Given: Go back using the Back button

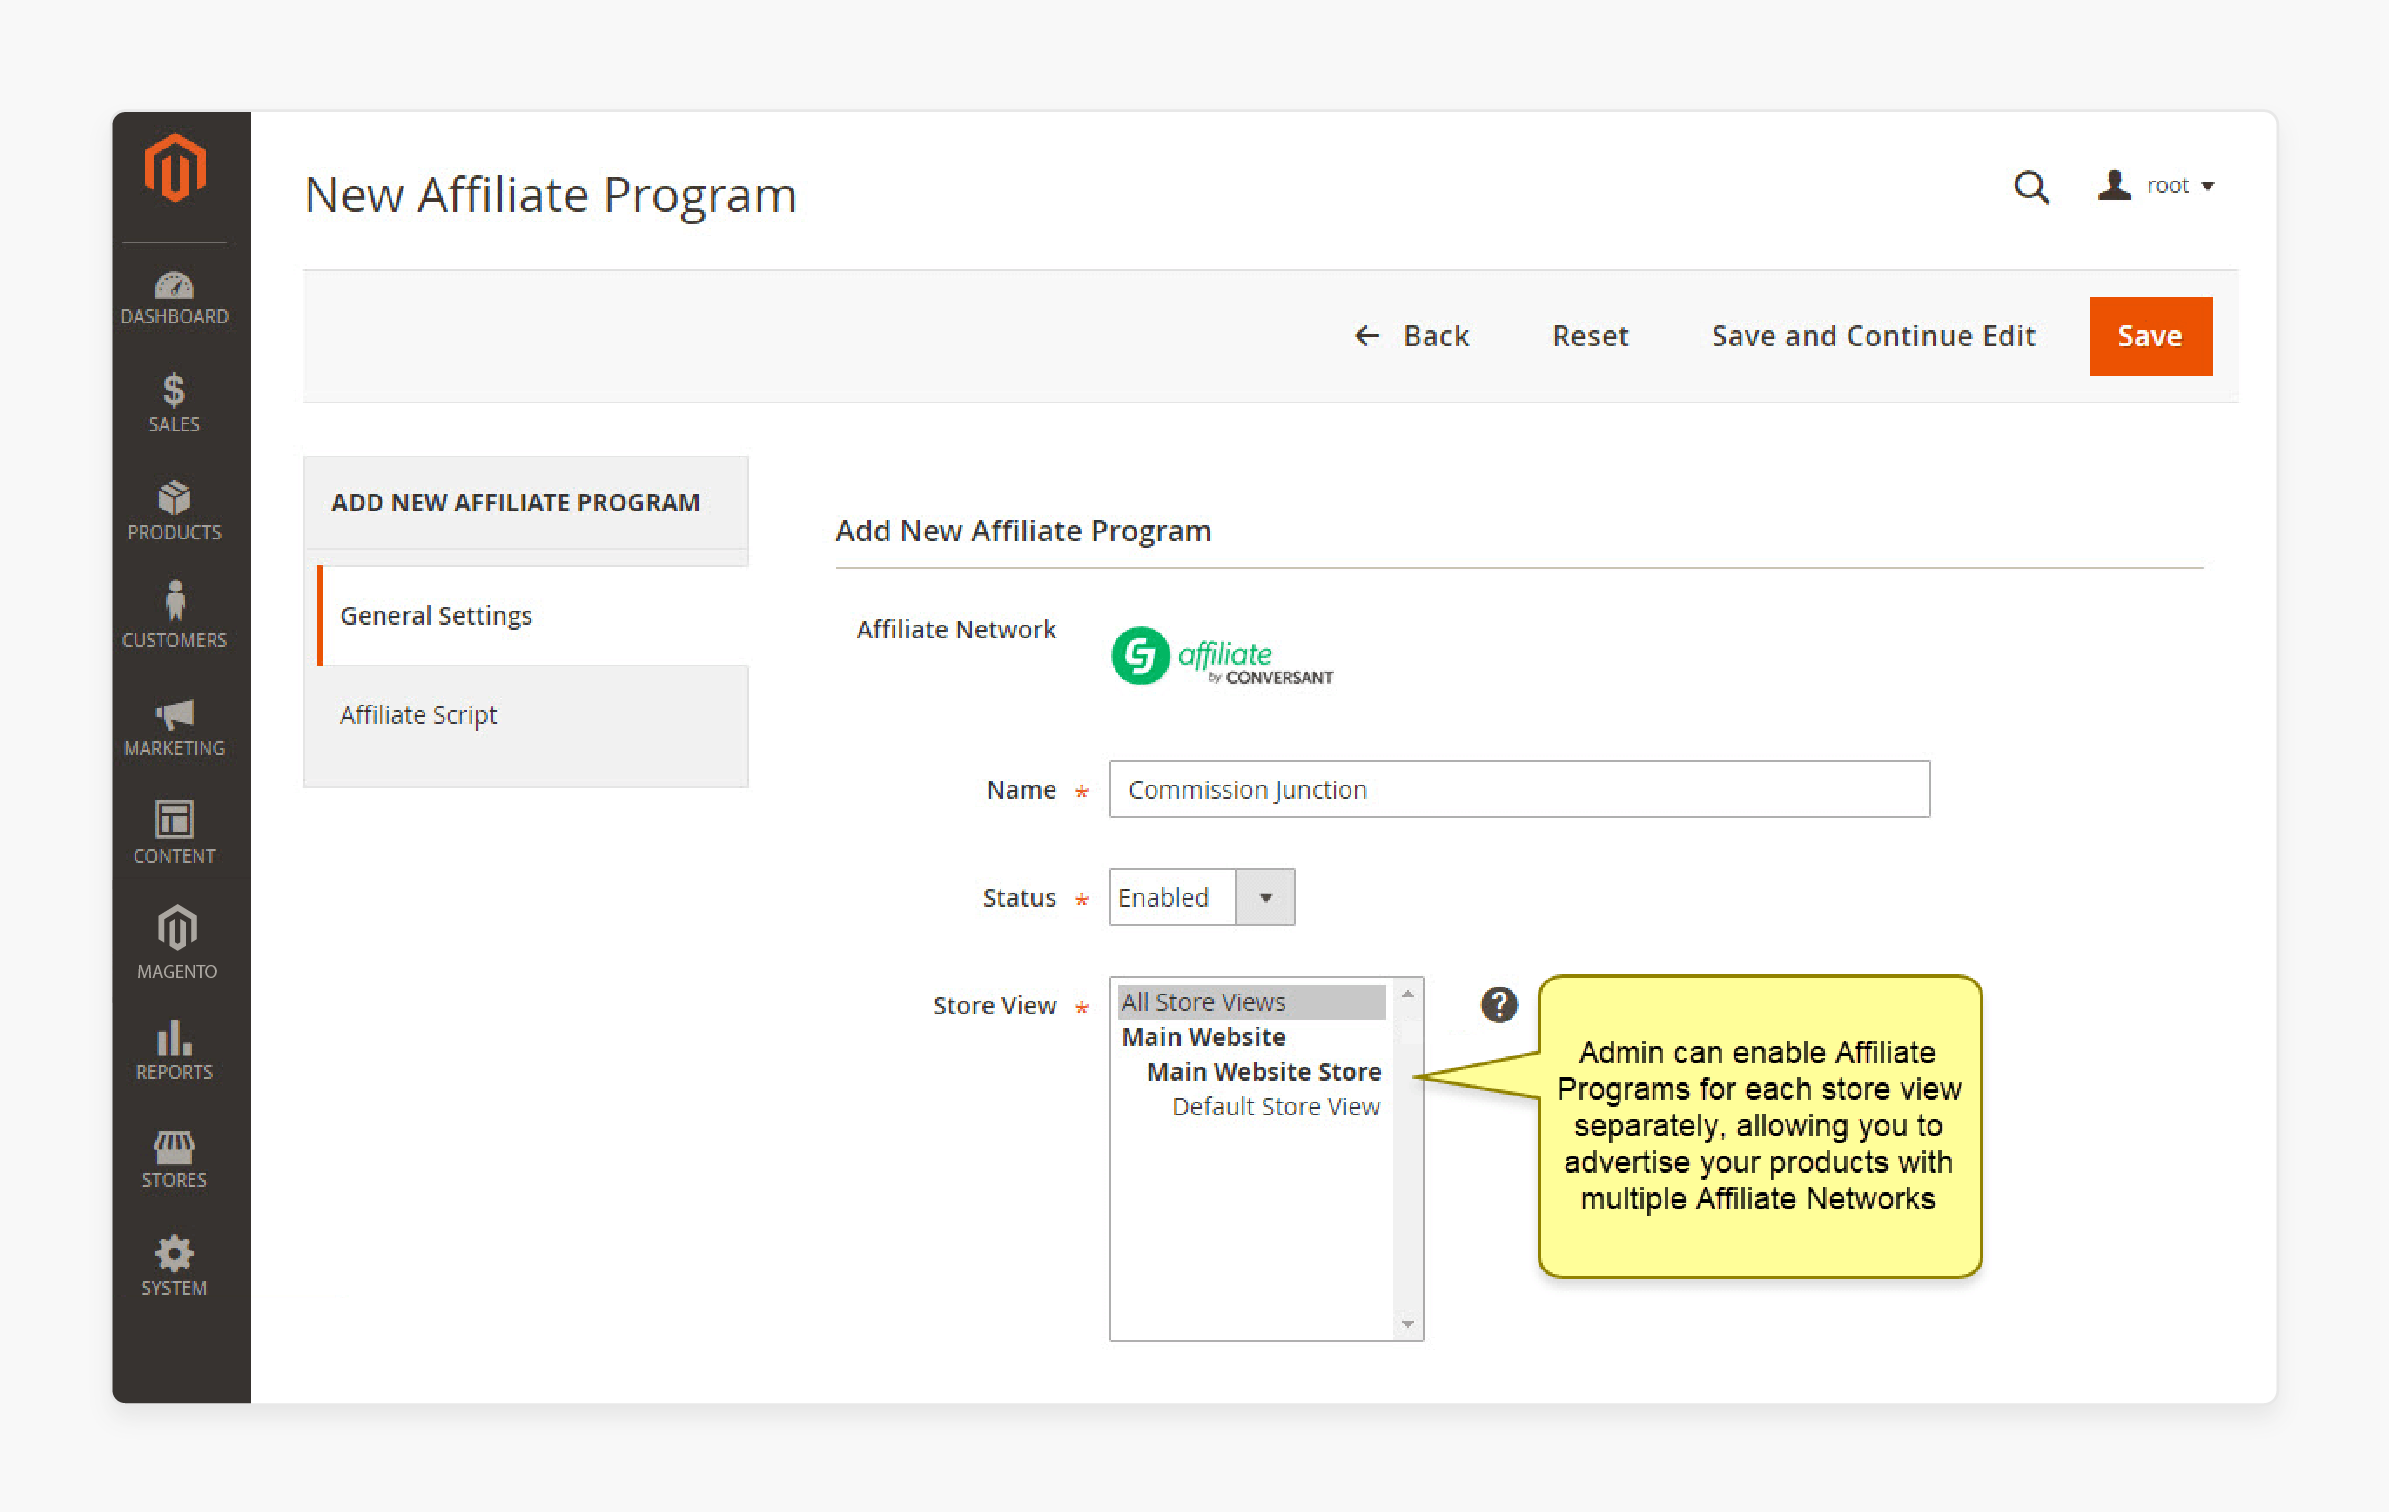Looking at the screenshot, I should [1412, 336].
